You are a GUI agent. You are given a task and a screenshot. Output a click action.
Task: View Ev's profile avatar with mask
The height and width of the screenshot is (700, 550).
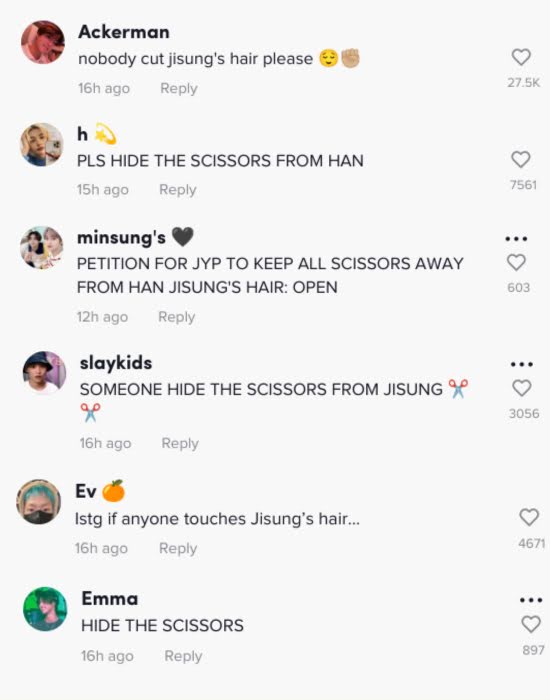pos(38,502)
